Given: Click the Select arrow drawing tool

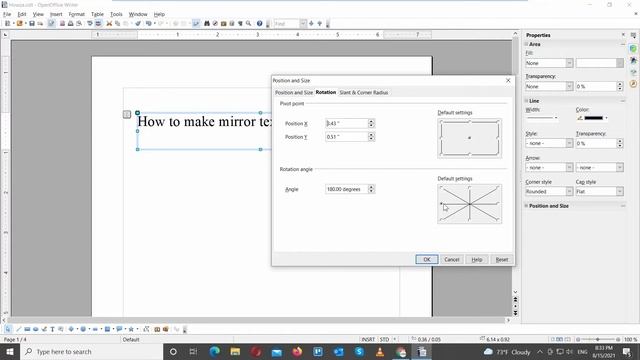Looking at the screenshot, I should [8, 329].
